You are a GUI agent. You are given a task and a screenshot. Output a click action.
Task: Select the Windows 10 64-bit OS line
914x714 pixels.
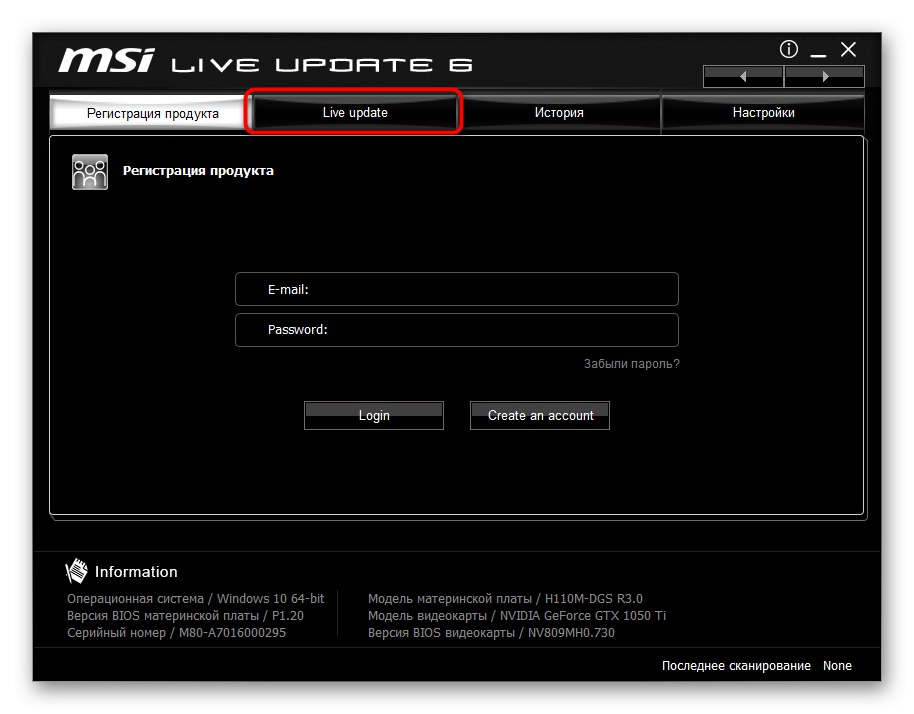point(195,599)
